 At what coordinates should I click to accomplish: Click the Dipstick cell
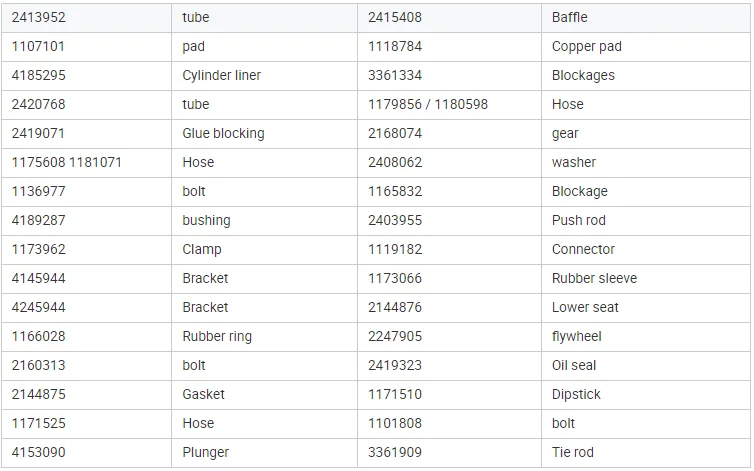[576, 394]
